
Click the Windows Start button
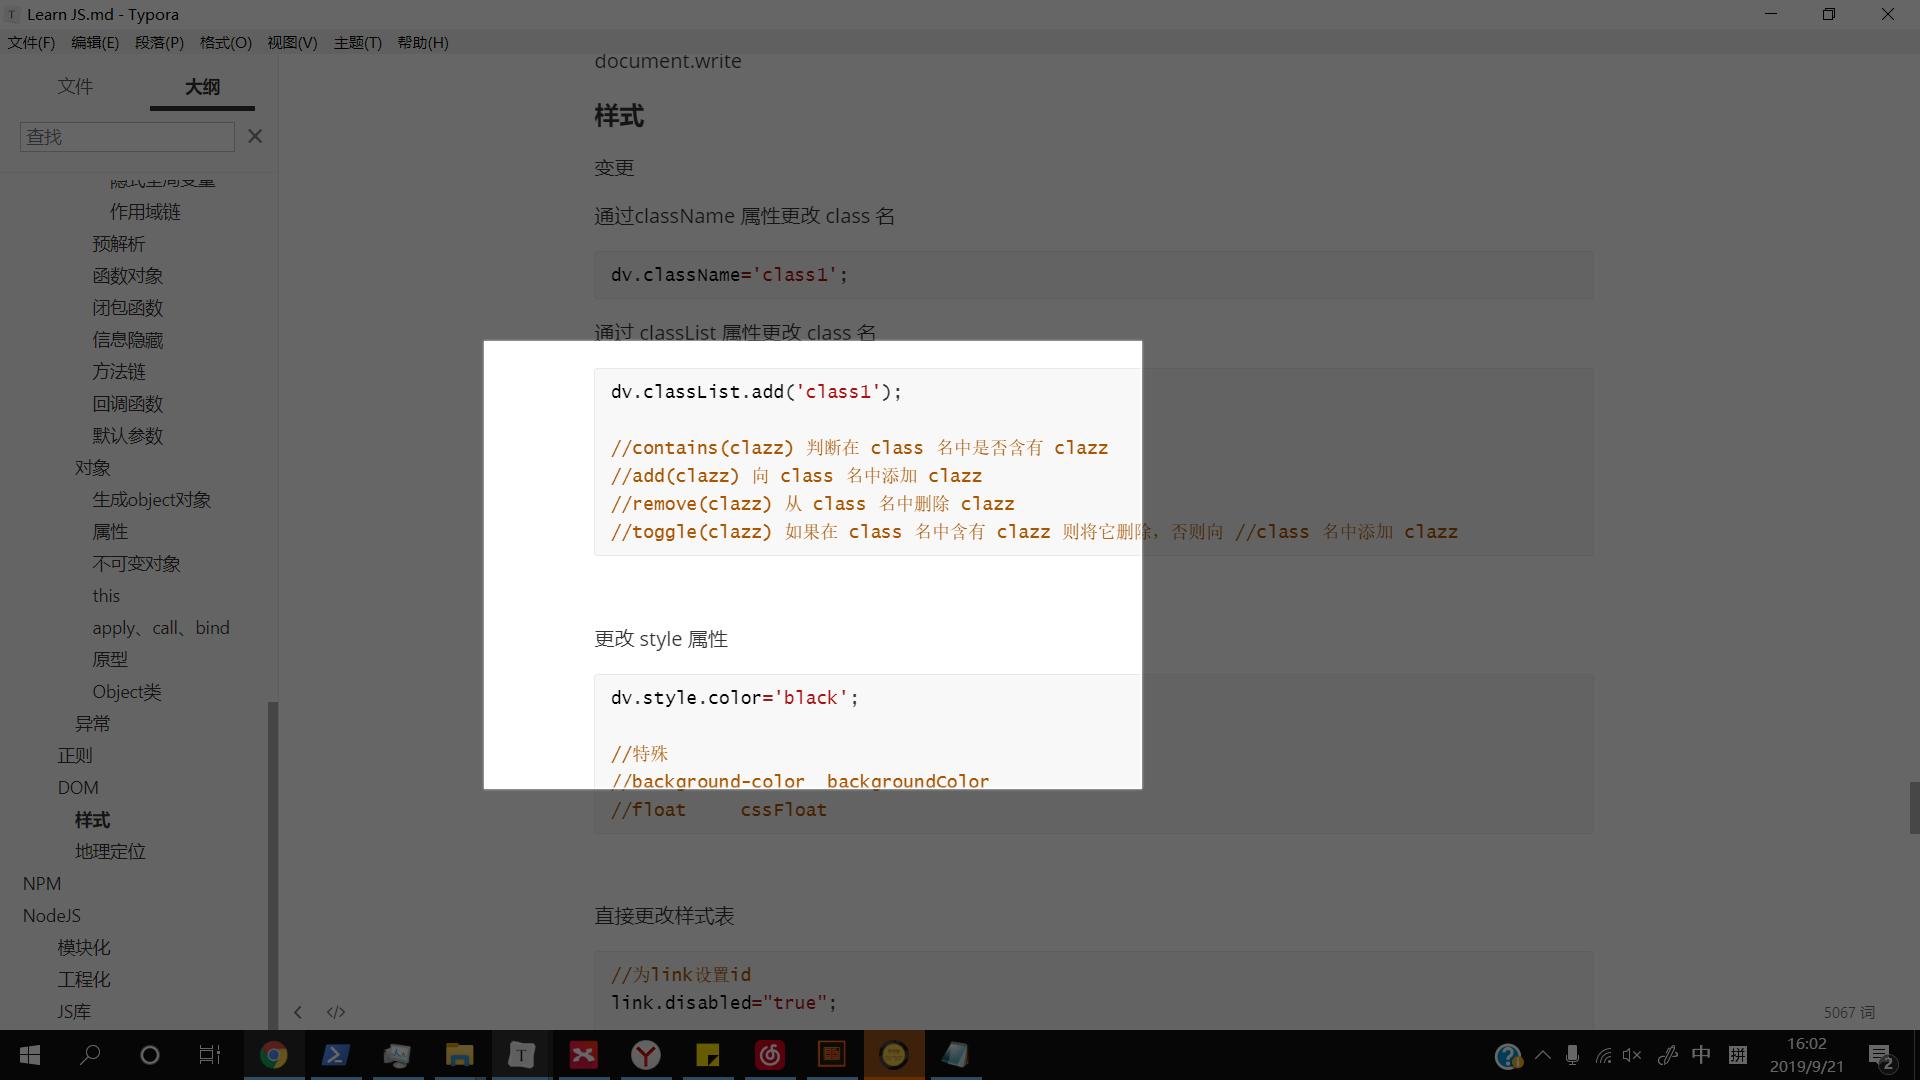pyautogui.click(x=29, y=1055)
